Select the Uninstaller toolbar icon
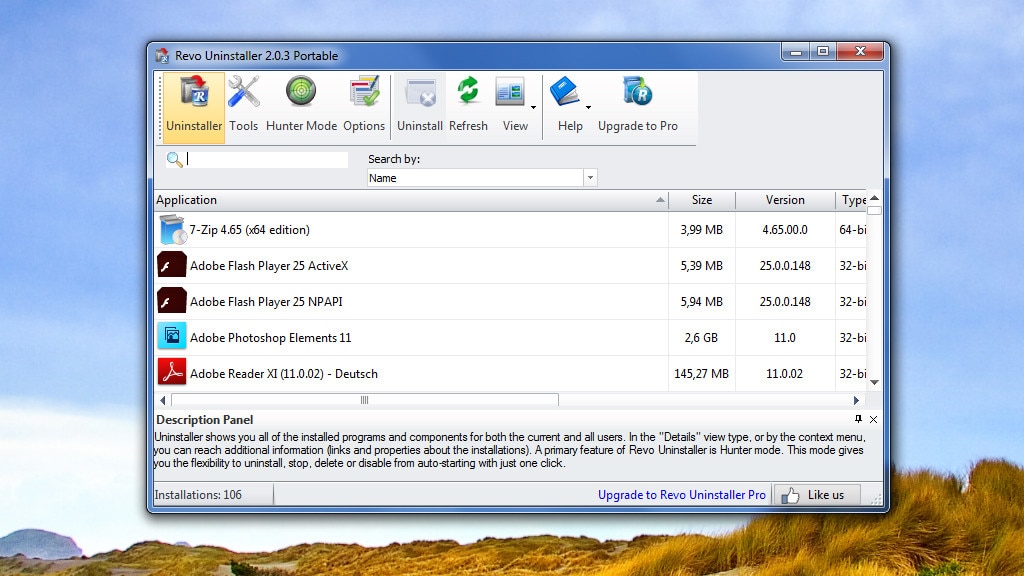The image size is (1024, 576). 194,108
